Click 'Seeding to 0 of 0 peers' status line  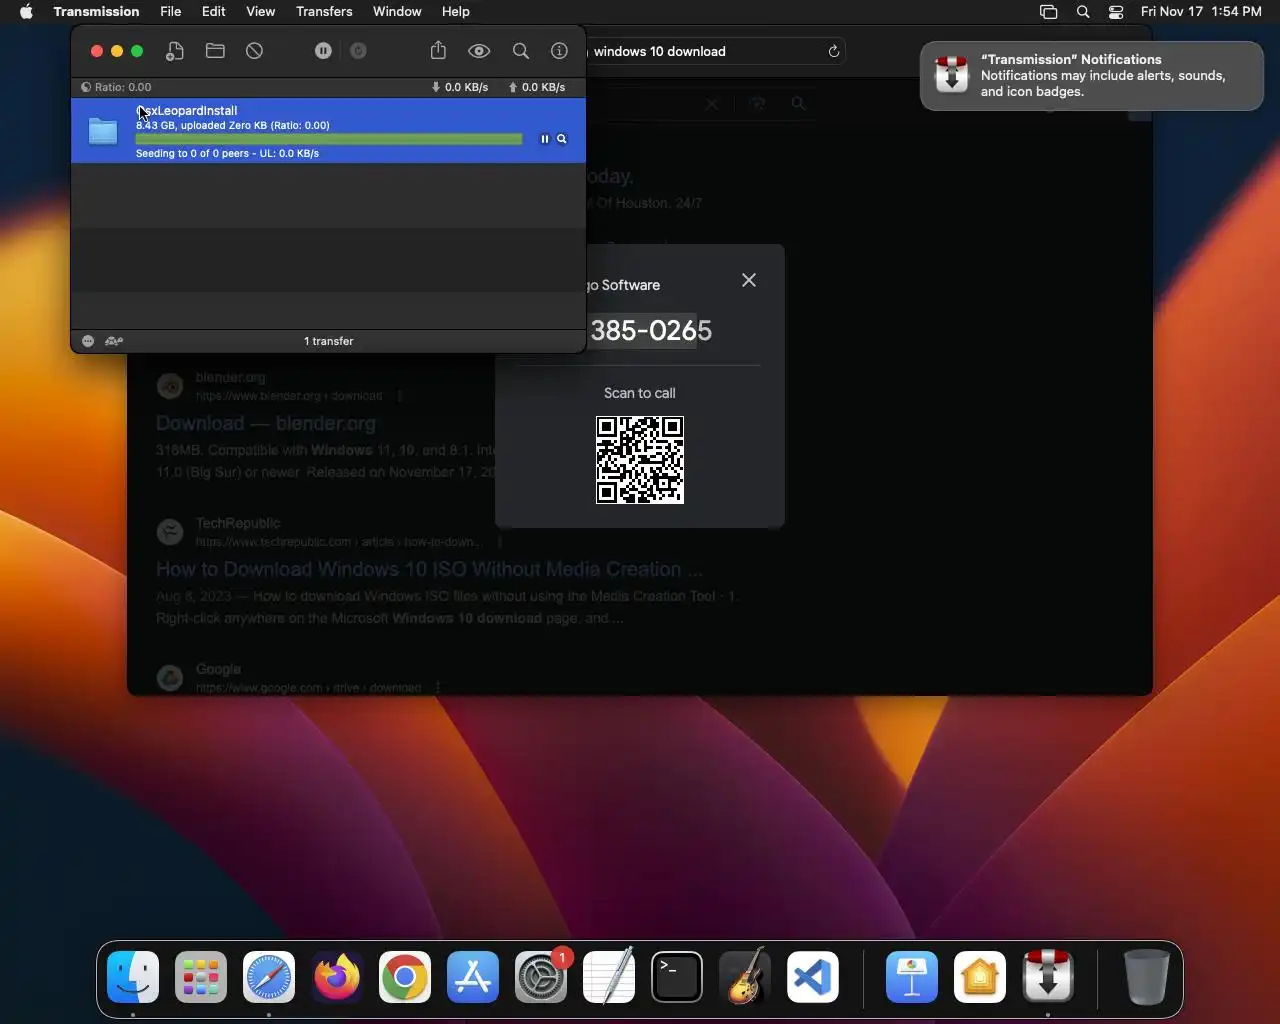point(227,153)
